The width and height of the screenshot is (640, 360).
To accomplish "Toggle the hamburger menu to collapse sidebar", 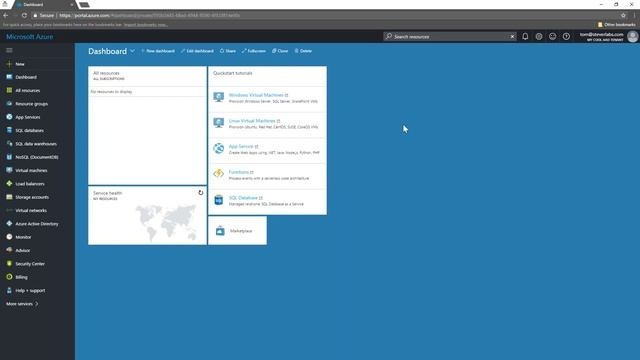I will 9,50.
